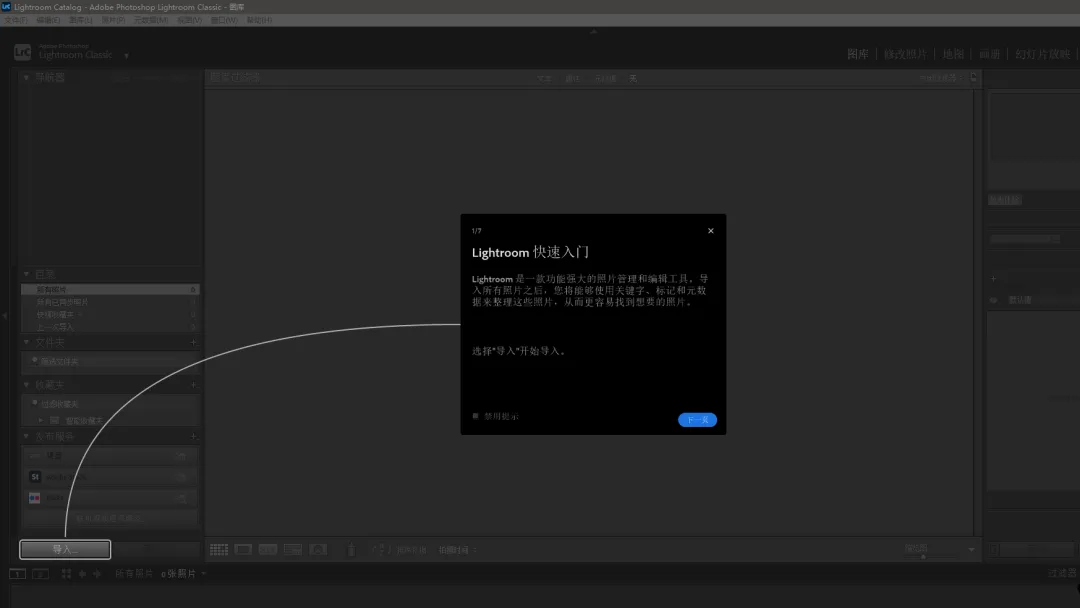Screen dimensions: 1080x608
Task: Open the 图库(L) menu
Action: point(80,20)
